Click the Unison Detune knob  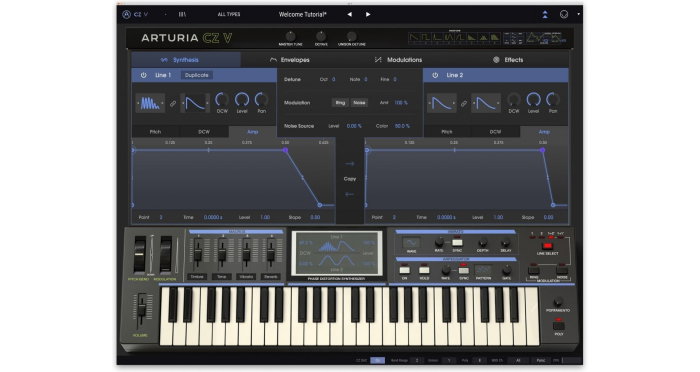click(x=351, y=36)
